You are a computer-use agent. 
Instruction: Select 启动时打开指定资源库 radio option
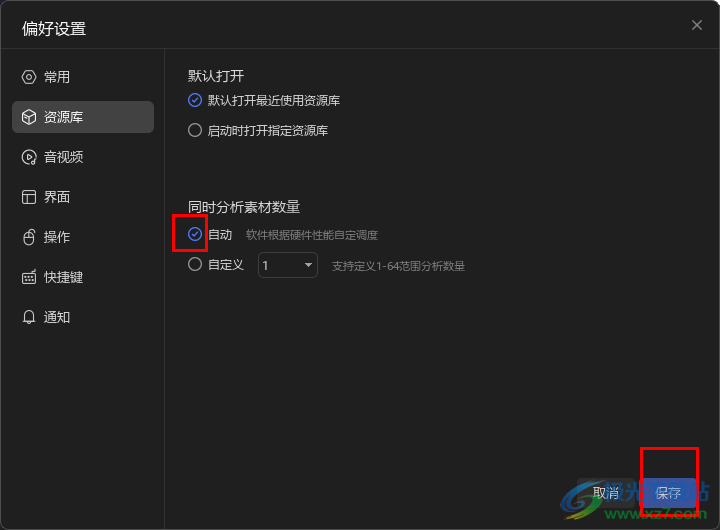195,130
